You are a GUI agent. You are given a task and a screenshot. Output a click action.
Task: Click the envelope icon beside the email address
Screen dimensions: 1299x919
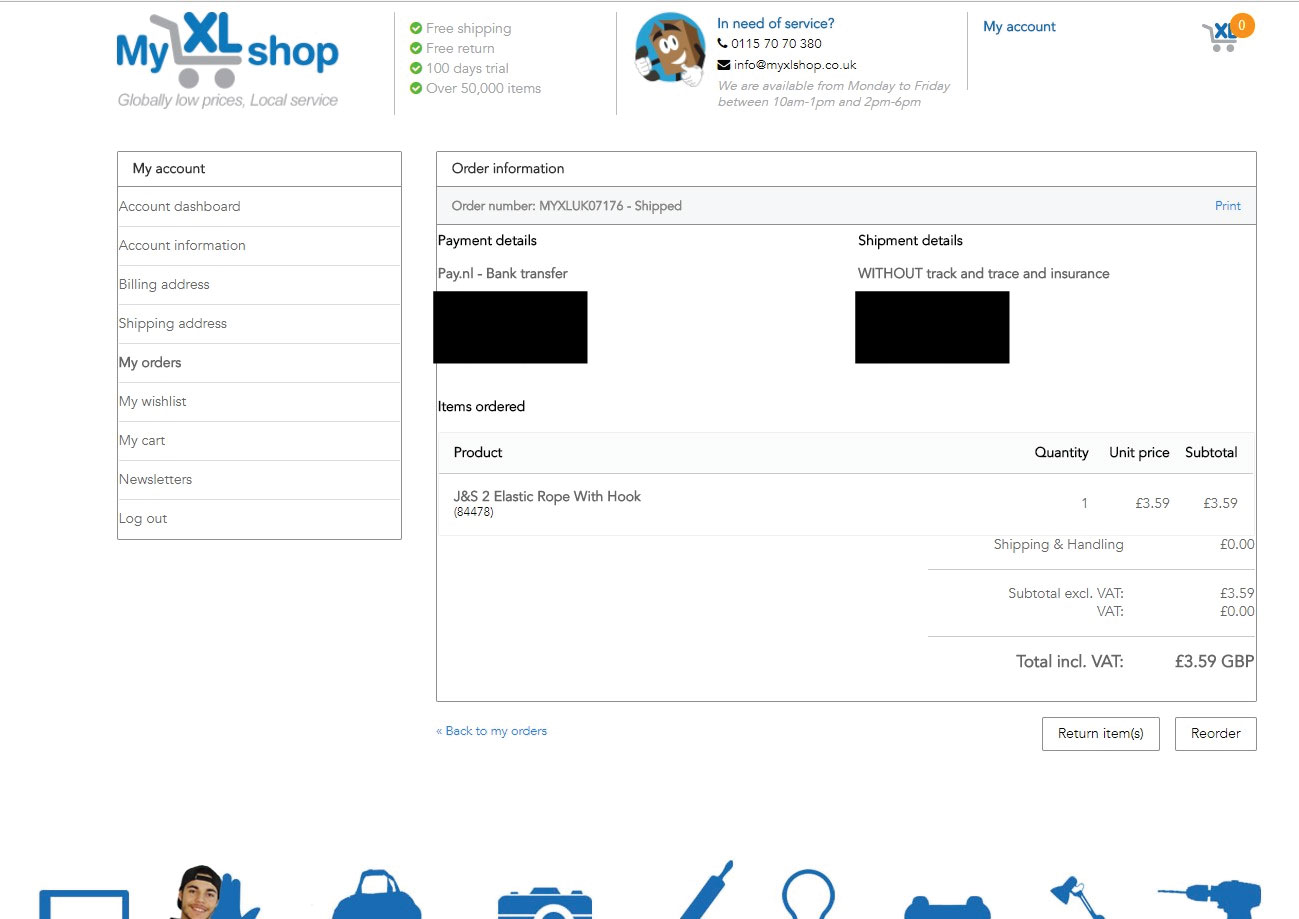pos(724,65)
